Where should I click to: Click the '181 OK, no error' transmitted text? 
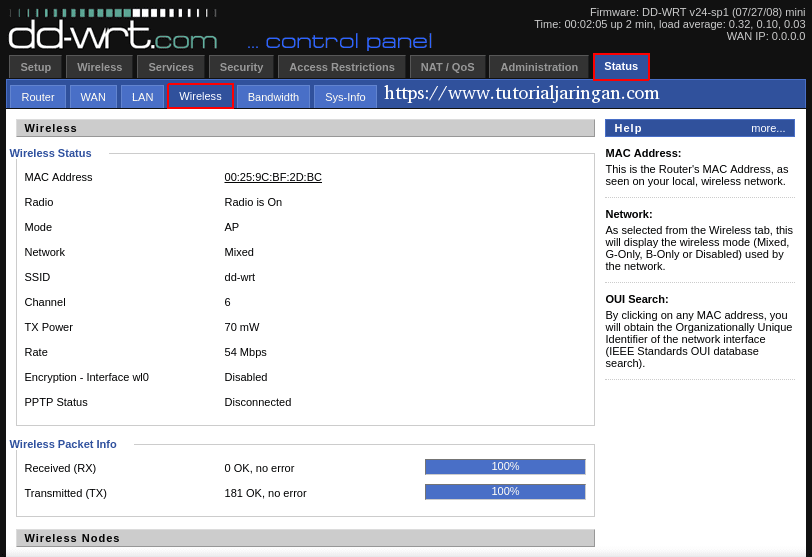point(266,493)
